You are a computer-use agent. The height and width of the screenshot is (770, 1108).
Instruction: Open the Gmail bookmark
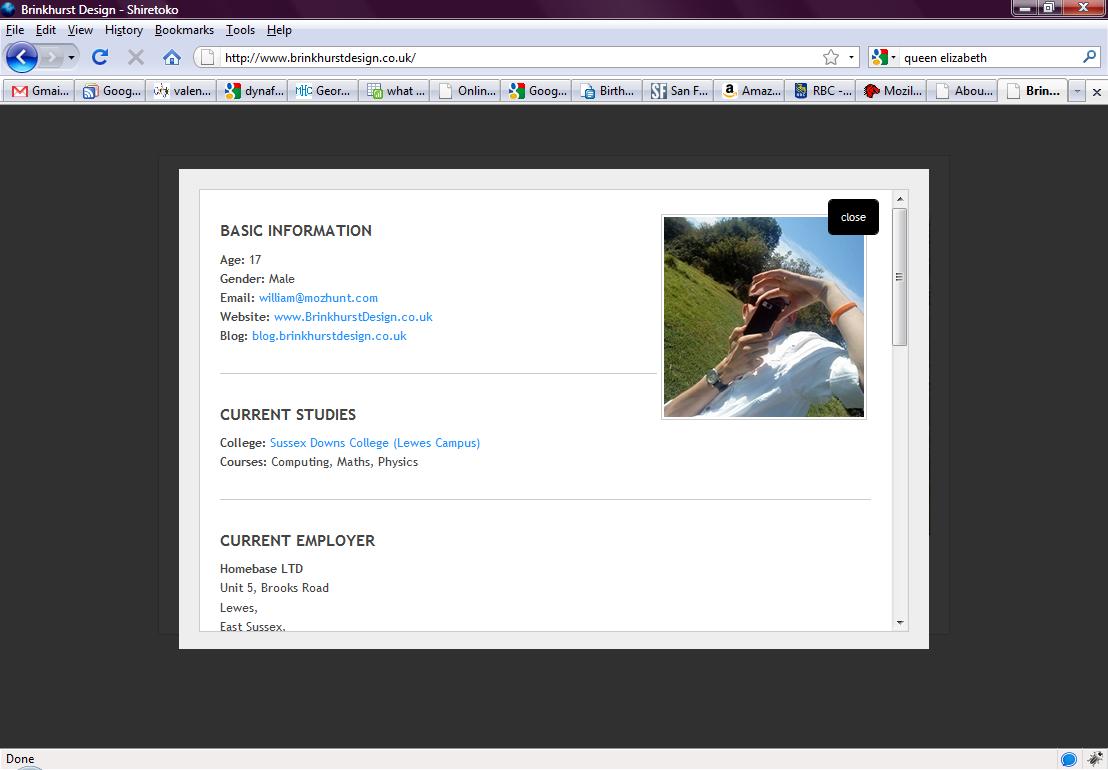click(40, 91)
